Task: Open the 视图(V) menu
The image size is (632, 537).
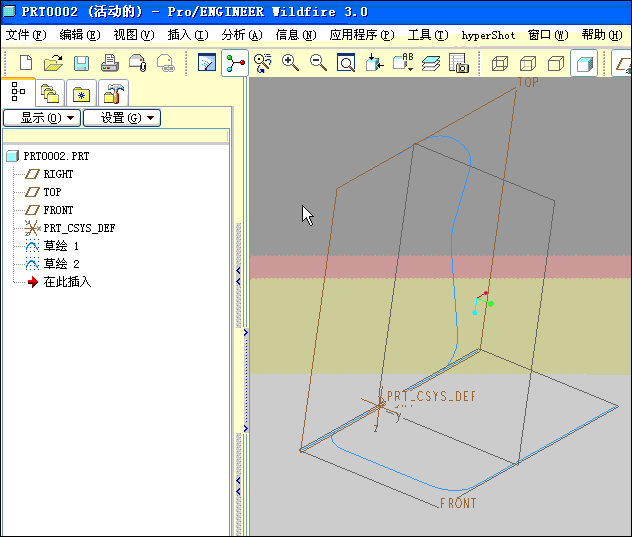Action: [134, 35]
